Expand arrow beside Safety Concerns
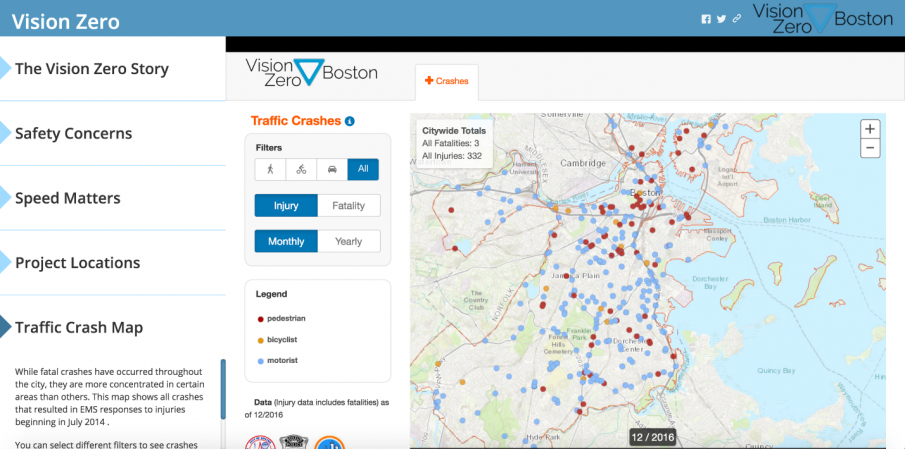 pos(5,133)
